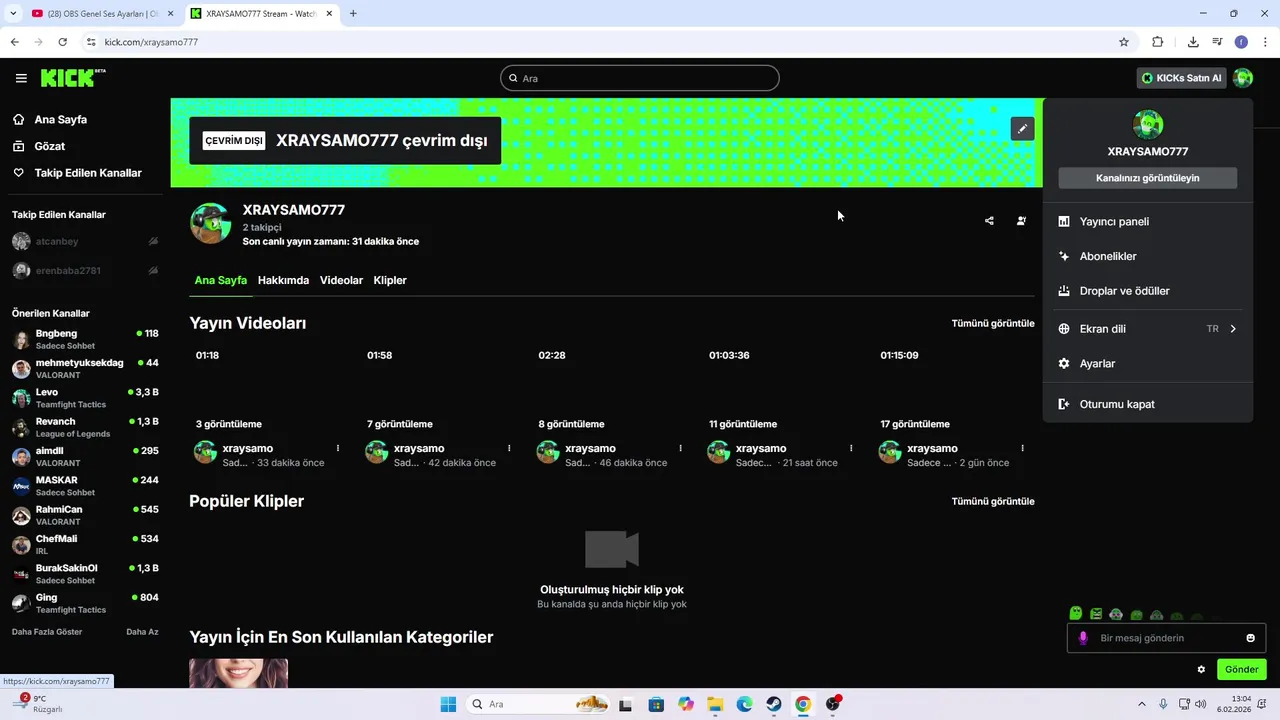Open Microsoft Edge from taskbar
Viewport: 1280px width, 720px height.
pos(745,704)
